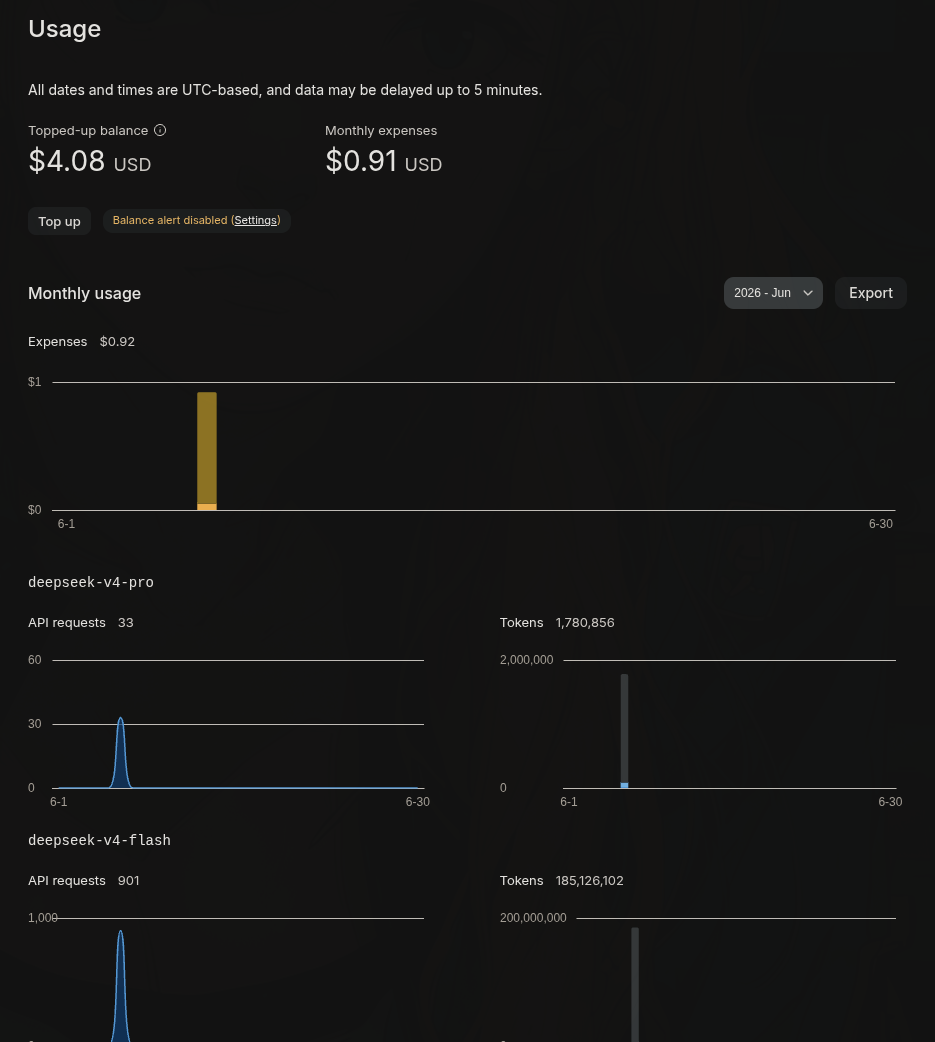Click the deepseek-v4-pro tokens bar
The width and height of the screenshot is (935, 1042).
(625, 731)
